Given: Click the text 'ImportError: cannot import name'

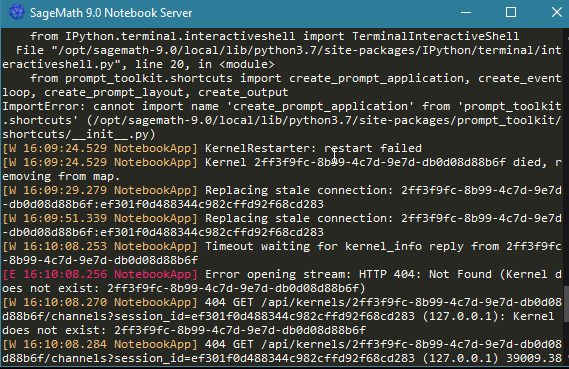Looking at the screenshot, I should (x=110, y=106).
